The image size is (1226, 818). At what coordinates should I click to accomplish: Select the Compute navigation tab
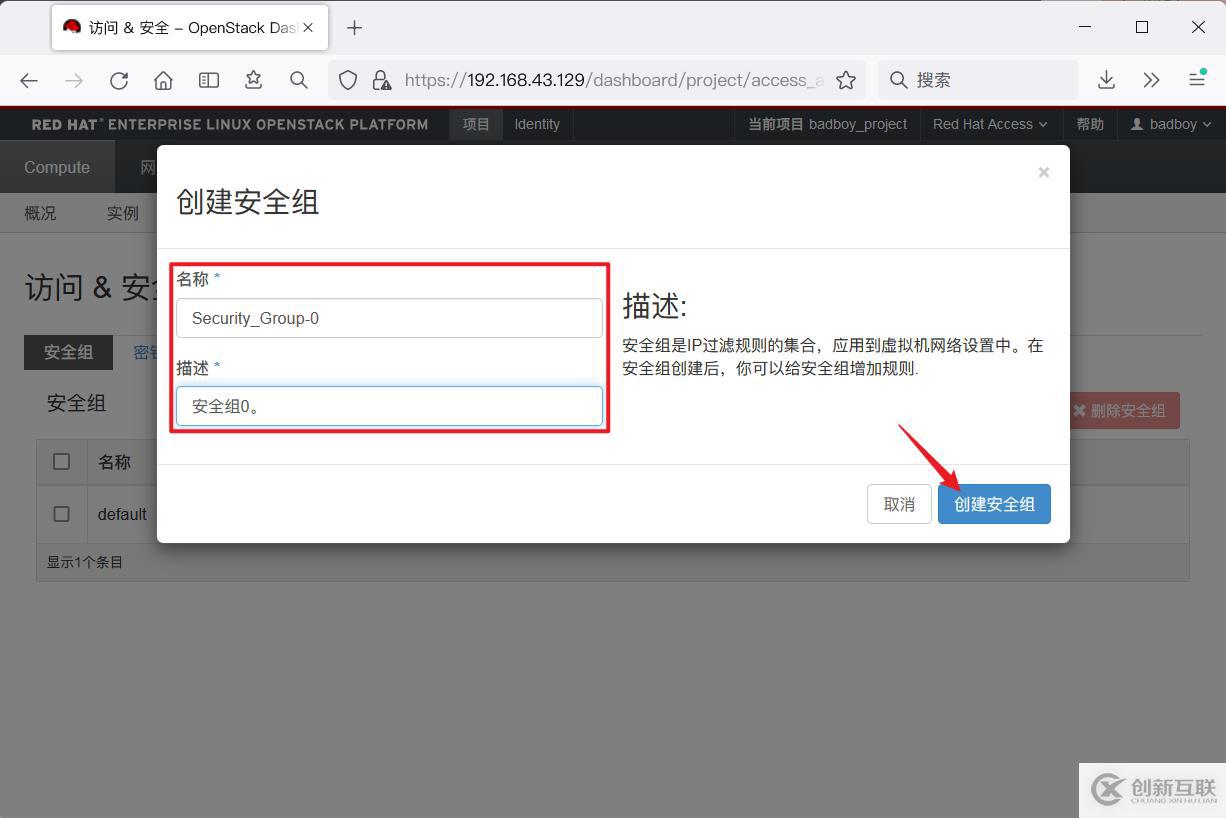point(57,167)
